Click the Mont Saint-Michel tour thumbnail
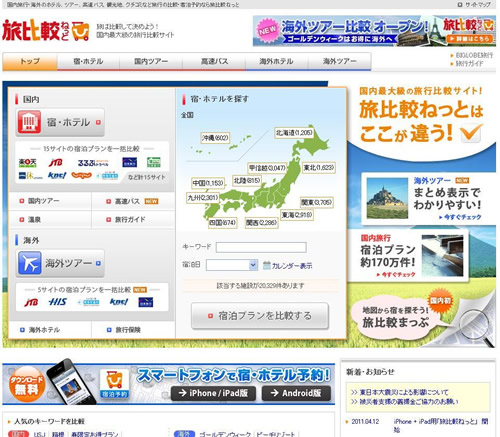This screenshot has width=500, height=437. [x=387, y=198]
